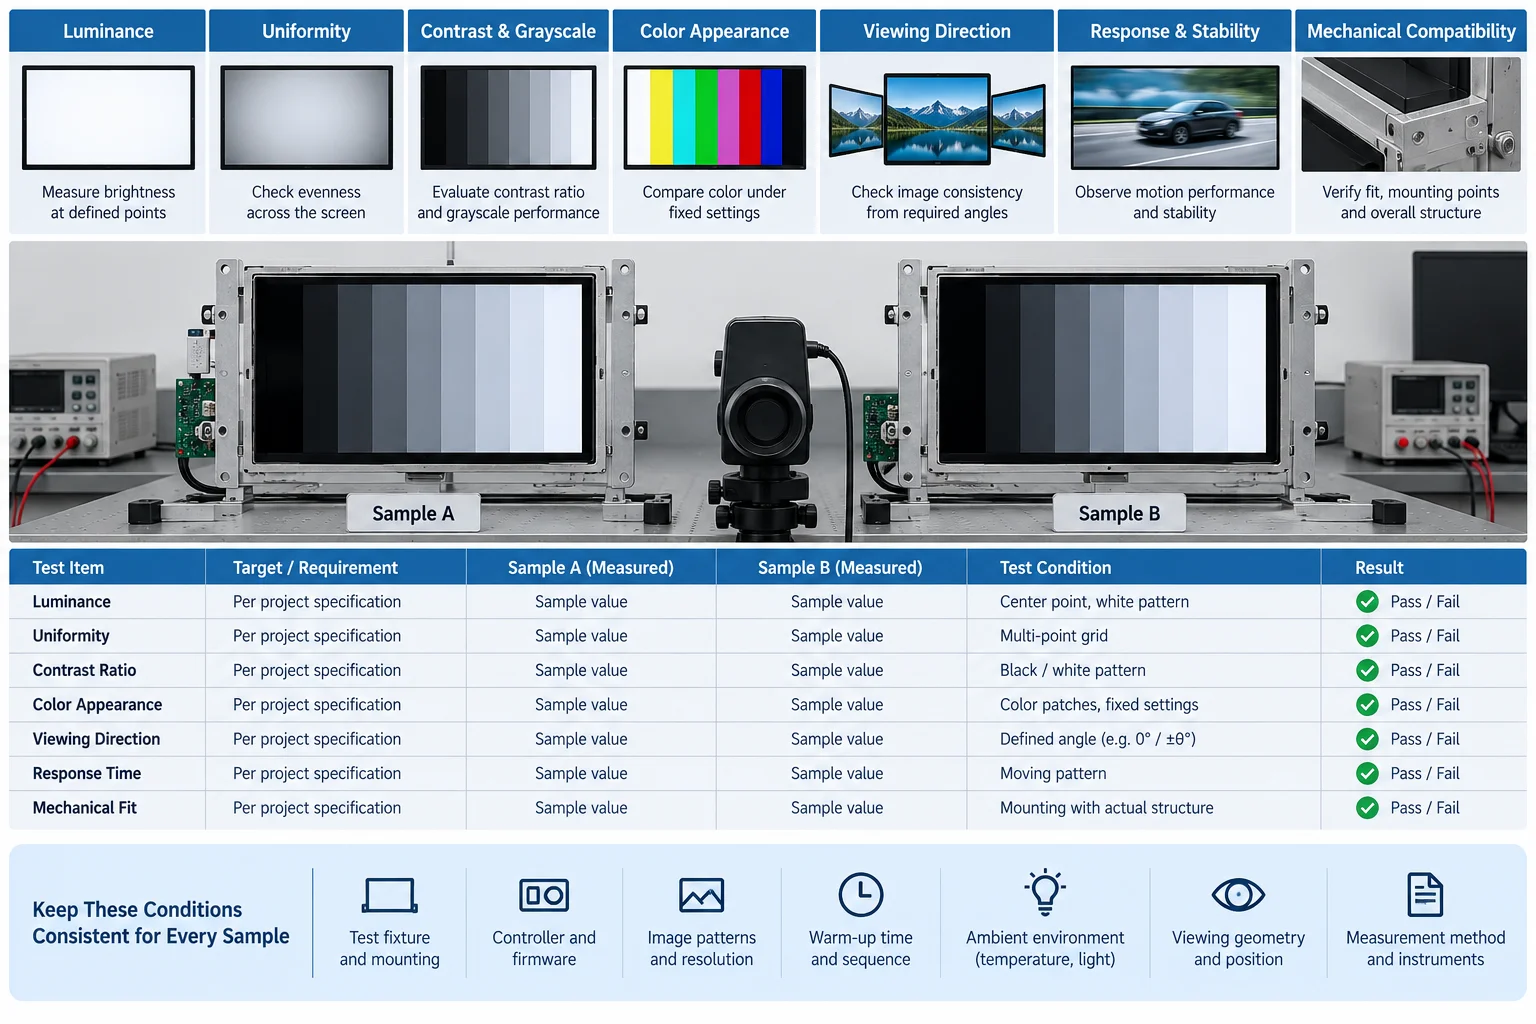The width and height of the screenshot is (1536, 1024).
Task: Click the Warm-up time clock icon
Action: [x=861, y=895]
